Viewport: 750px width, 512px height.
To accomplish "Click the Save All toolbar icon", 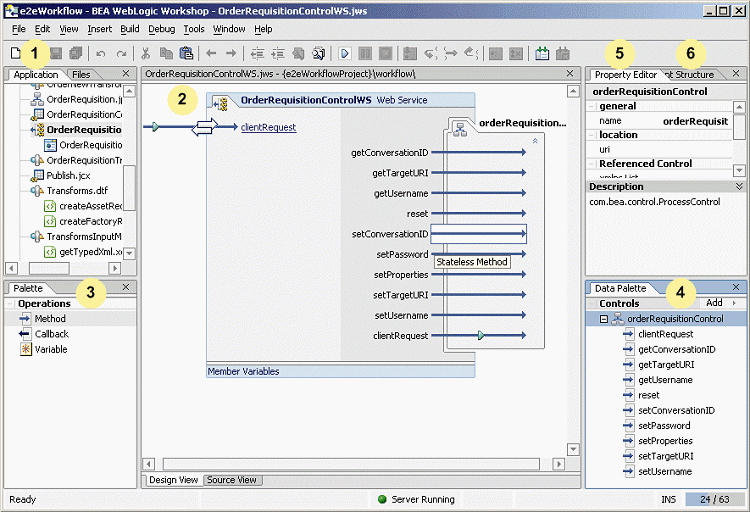I will 76,53.
